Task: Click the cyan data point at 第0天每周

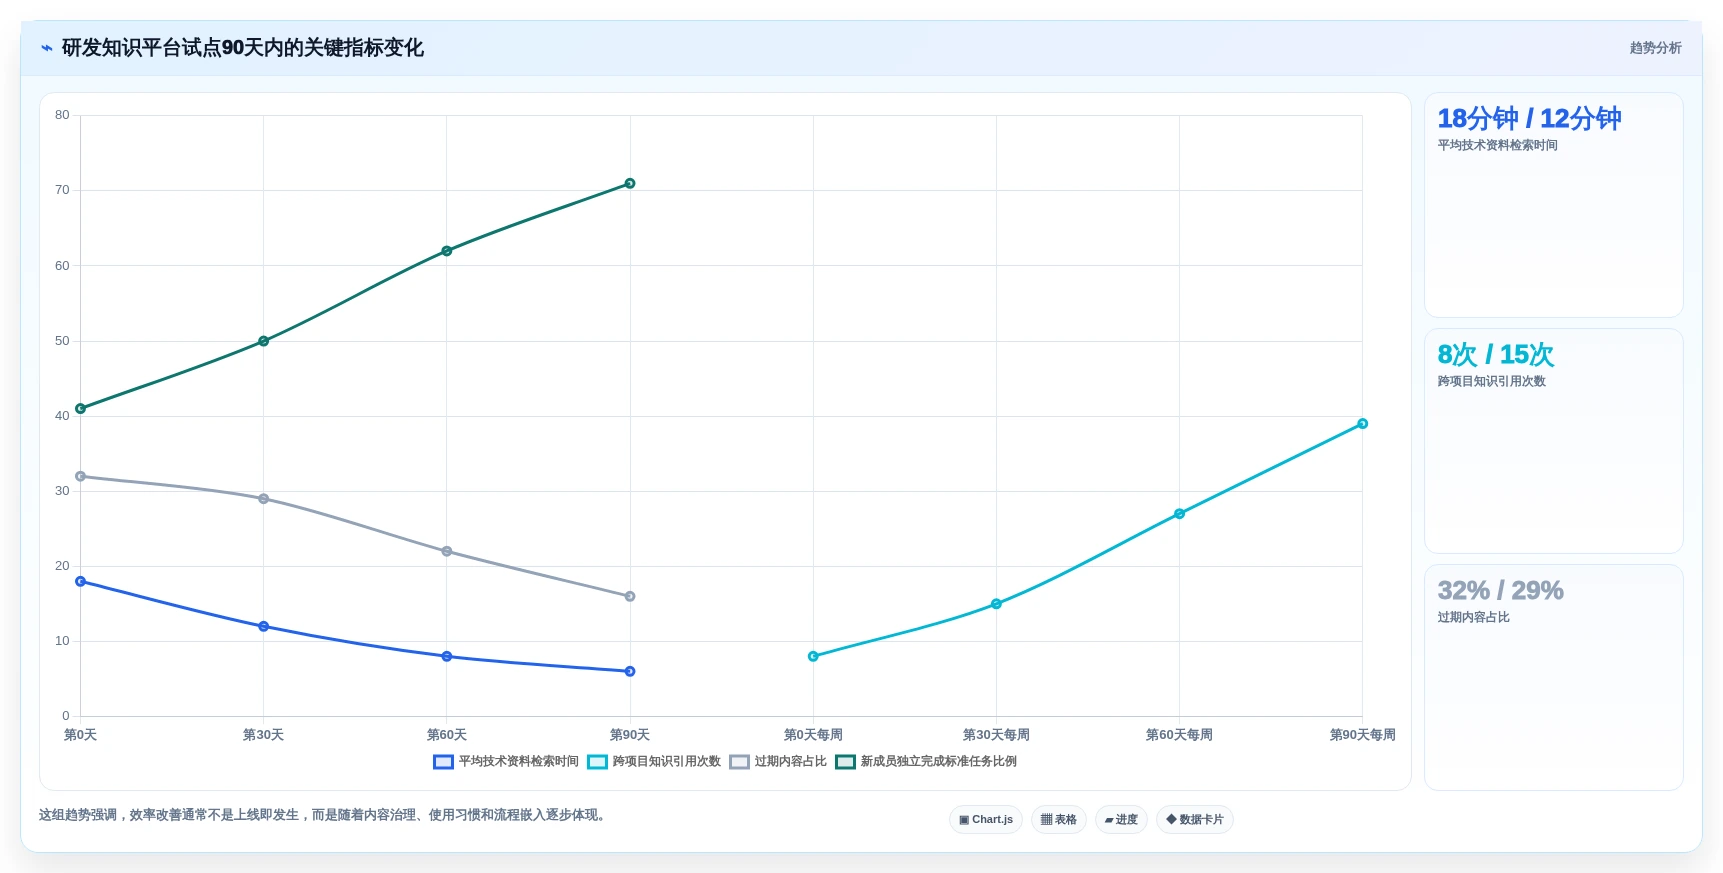Action: coord(813,656)
